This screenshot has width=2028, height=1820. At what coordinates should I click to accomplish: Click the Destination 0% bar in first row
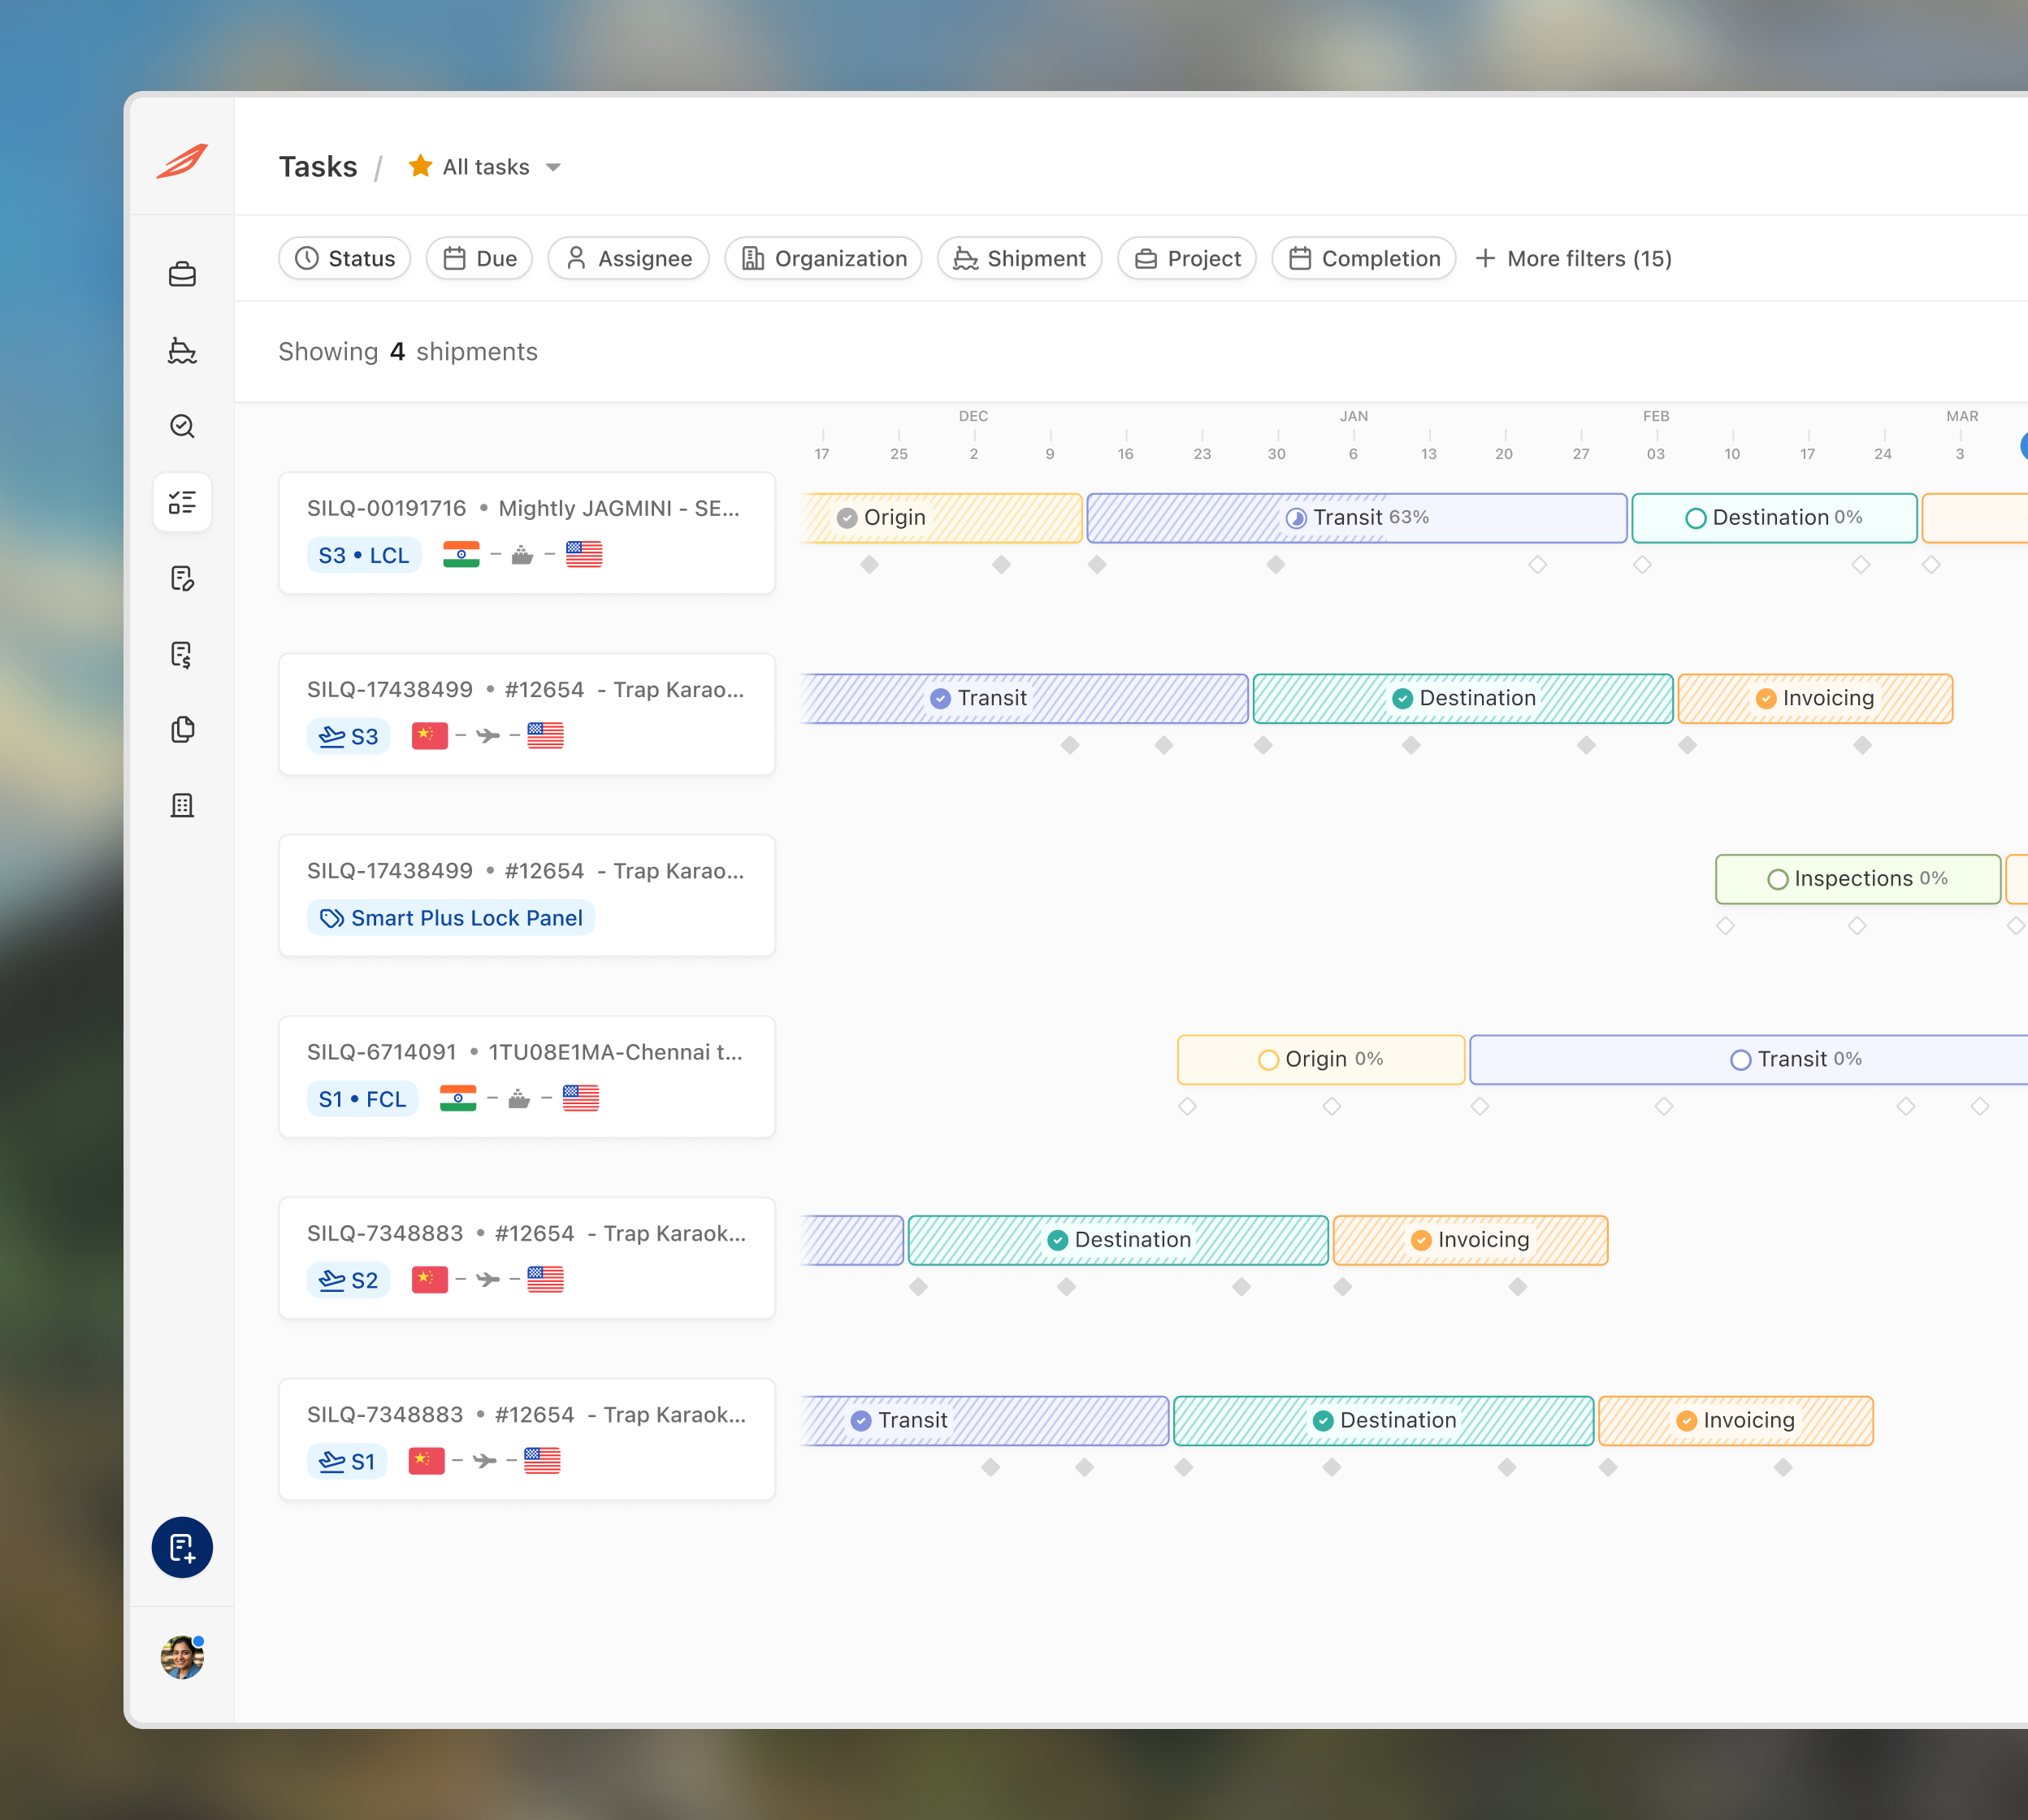[1774, 518]
